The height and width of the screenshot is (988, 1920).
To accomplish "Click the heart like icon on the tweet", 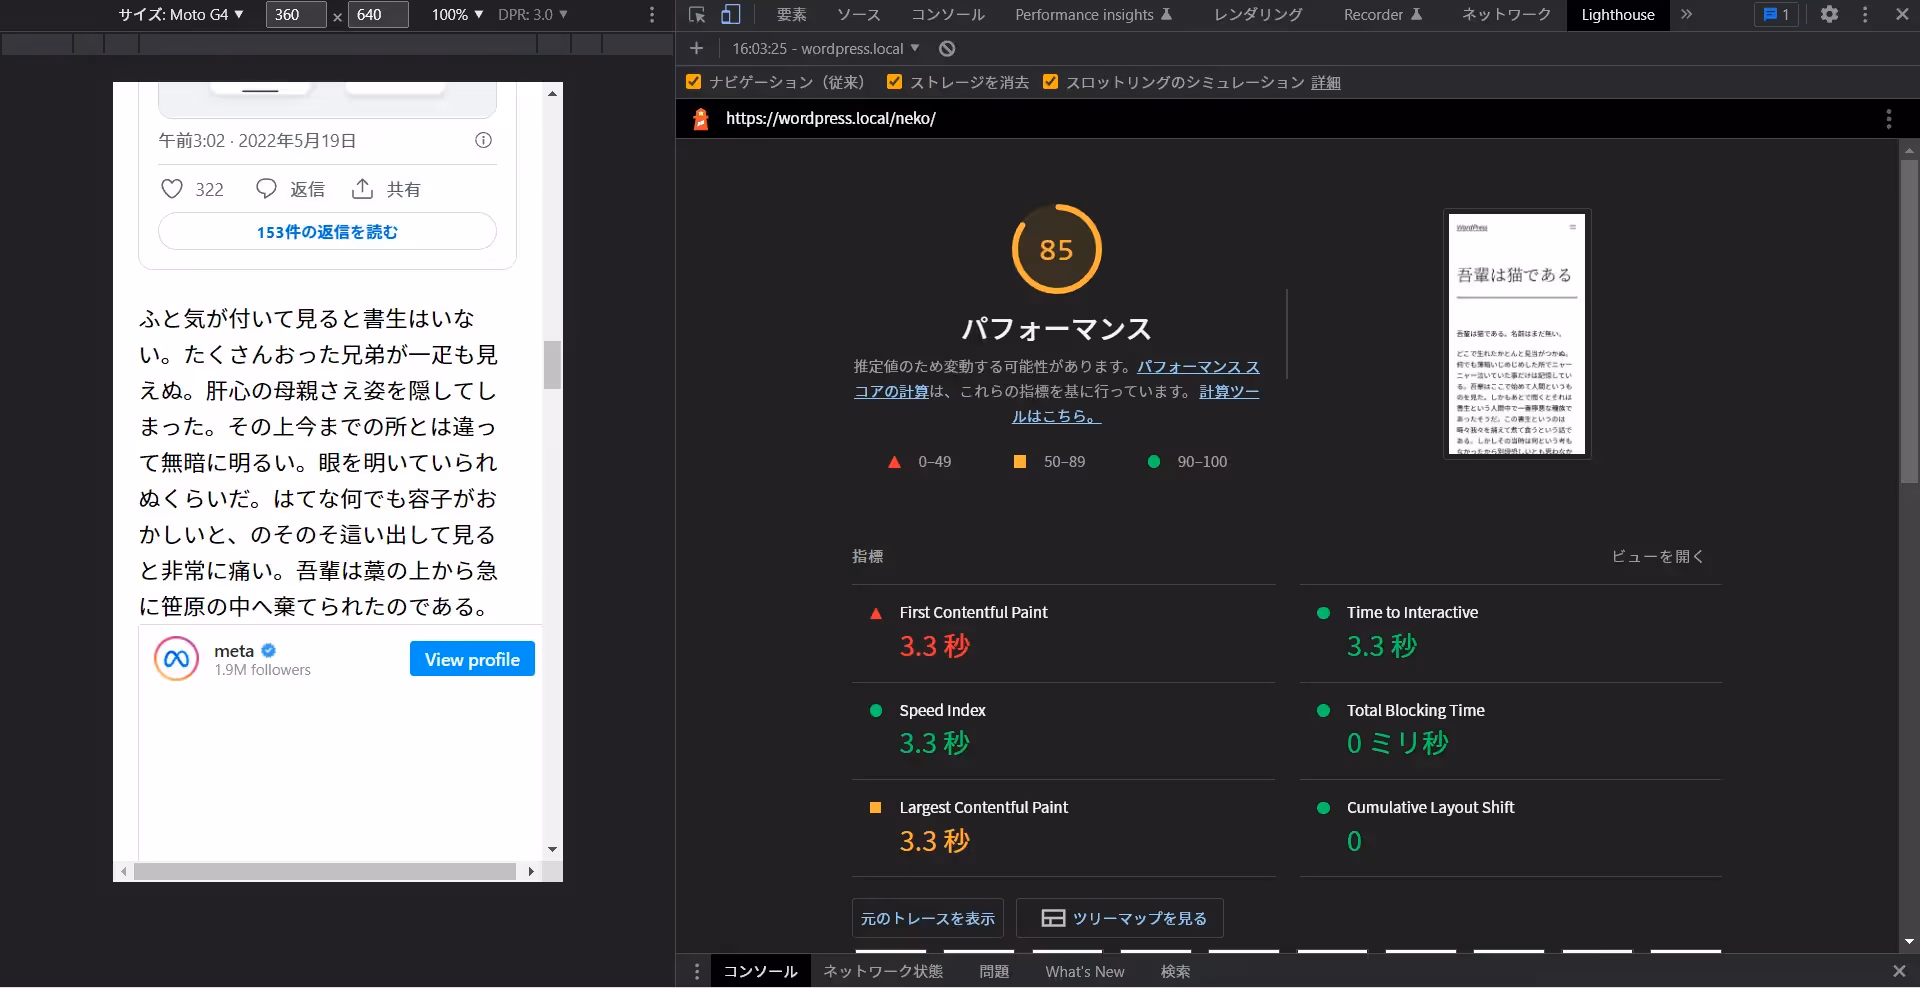I will [172, 189].
